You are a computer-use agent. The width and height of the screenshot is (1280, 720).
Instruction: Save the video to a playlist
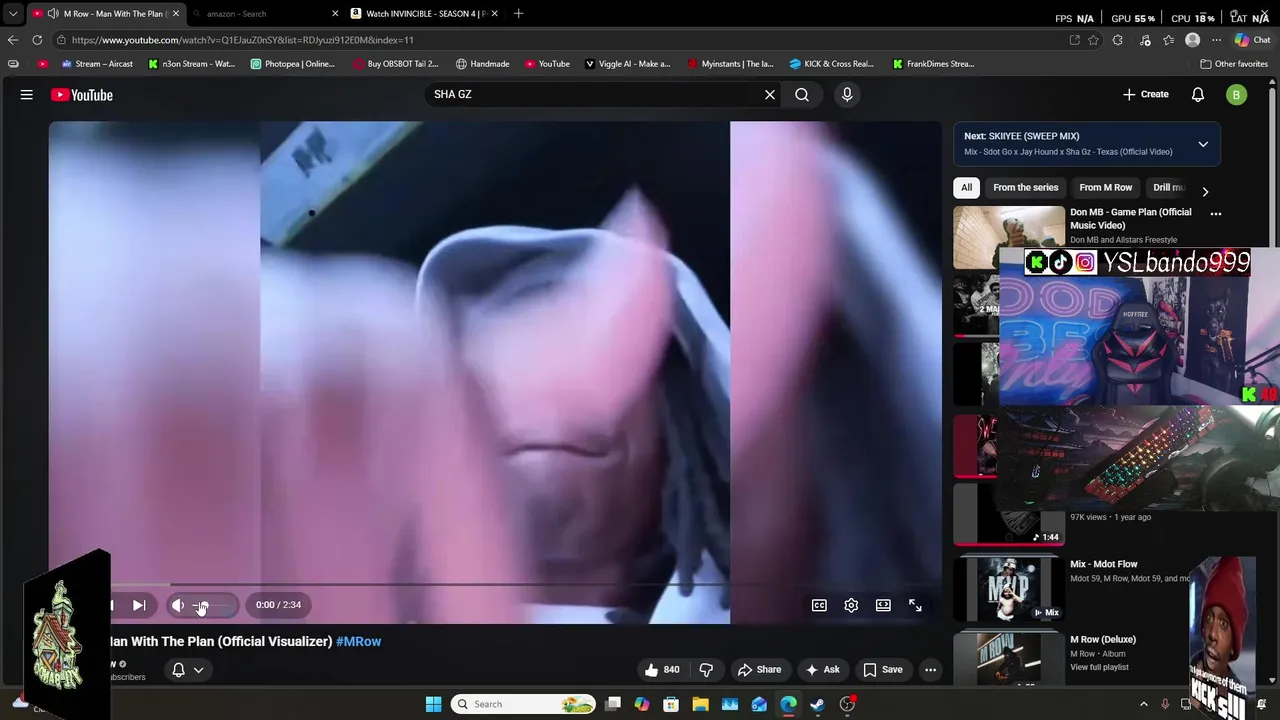tap(883, 670)
